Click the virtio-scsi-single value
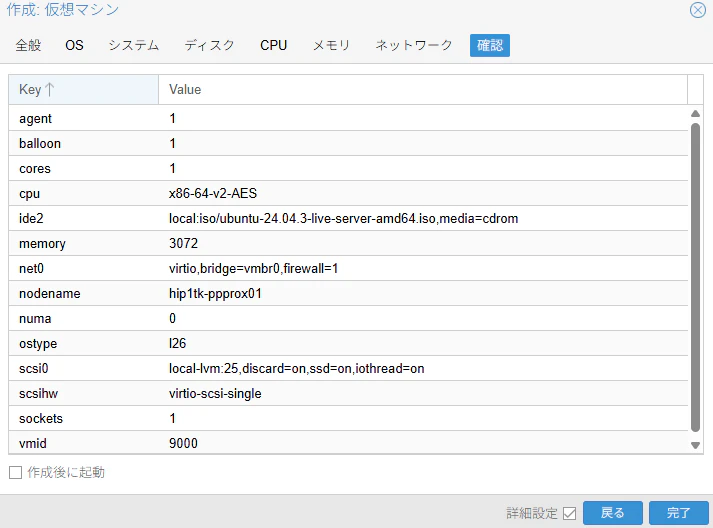Screen dimensions: 713x528 pos(215,393)
